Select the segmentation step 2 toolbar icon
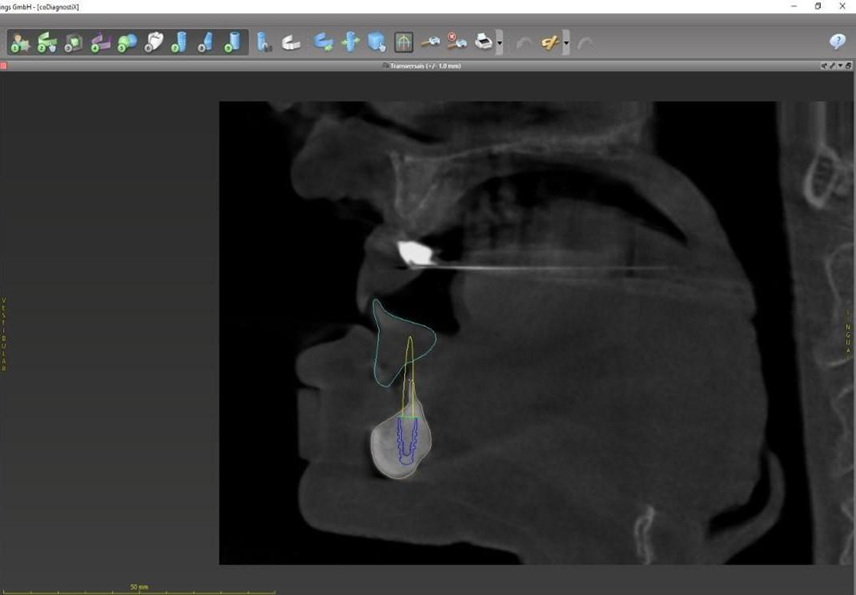The height and width of the screenshot is (595, 856). [x=47, y=43]
